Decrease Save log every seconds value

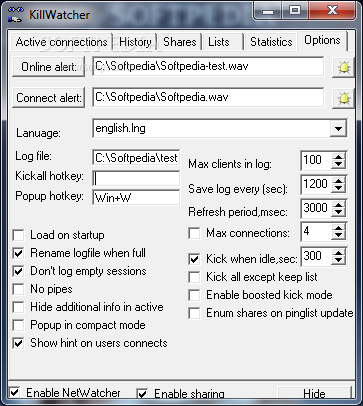click(x=339, y=188)
